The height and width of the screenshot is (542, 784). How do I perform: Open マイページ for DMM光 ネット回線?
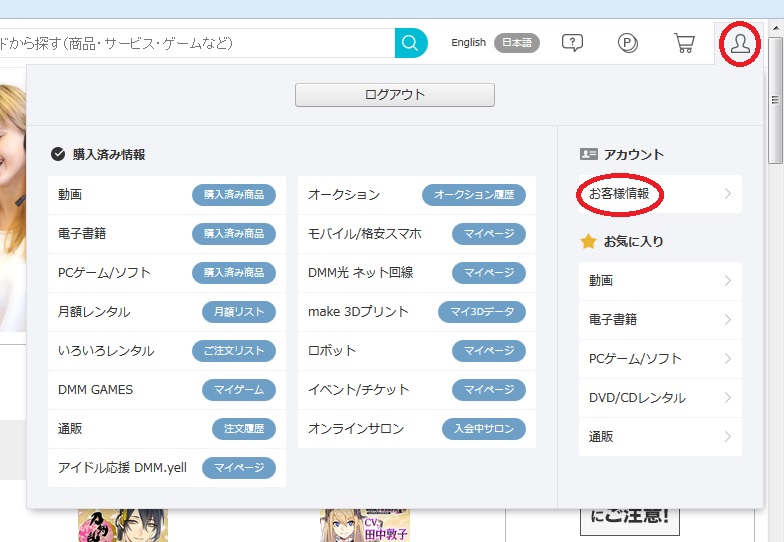[488, 272]
